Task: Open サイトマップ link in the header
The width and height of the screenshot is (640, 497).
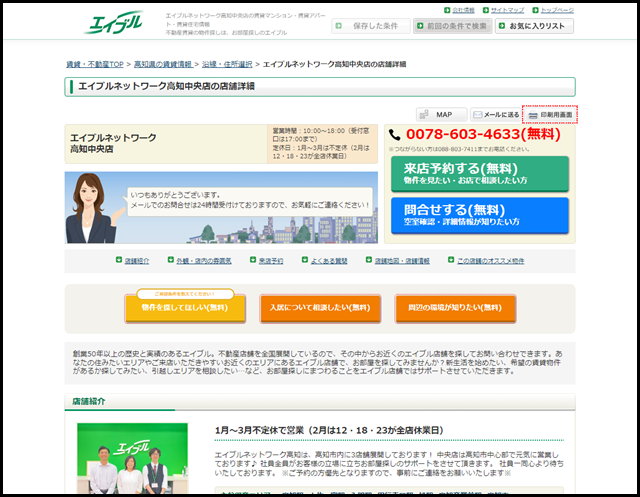Action: coord(507,10)
